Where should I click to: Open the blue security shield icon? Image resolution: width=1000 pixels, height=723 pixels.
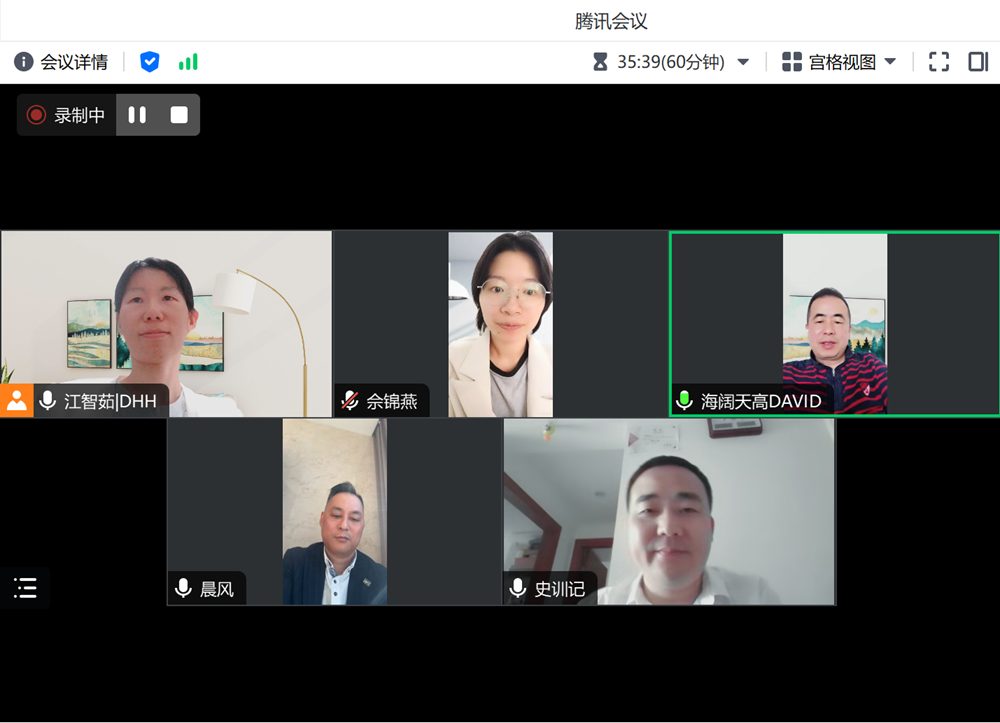point(149,62)
